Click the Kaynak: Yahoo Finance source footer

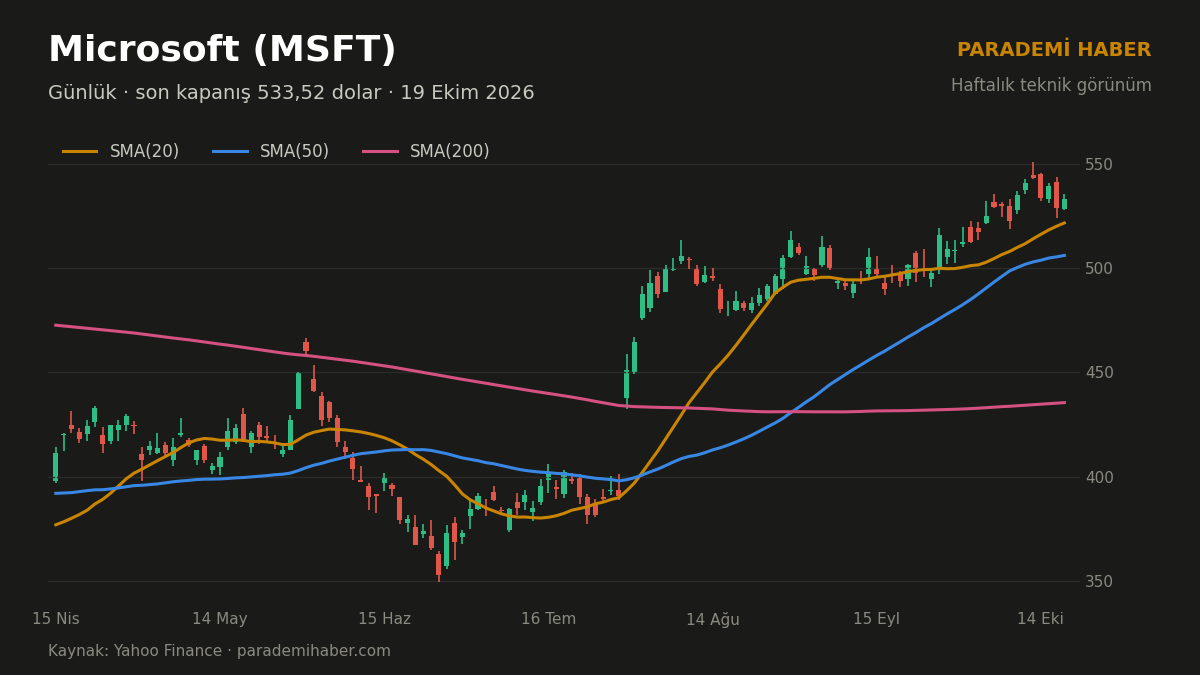[219, 651]
